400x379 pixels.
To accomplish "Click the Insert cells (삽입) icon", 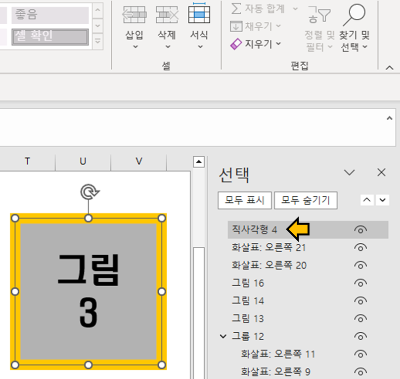I will pyautogui.click(x=134, y=15).
